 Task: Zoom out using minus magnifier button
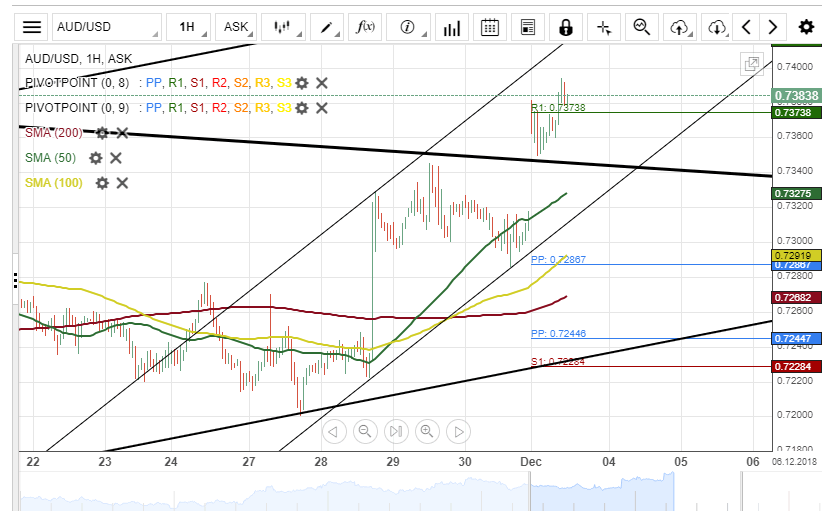365,432
